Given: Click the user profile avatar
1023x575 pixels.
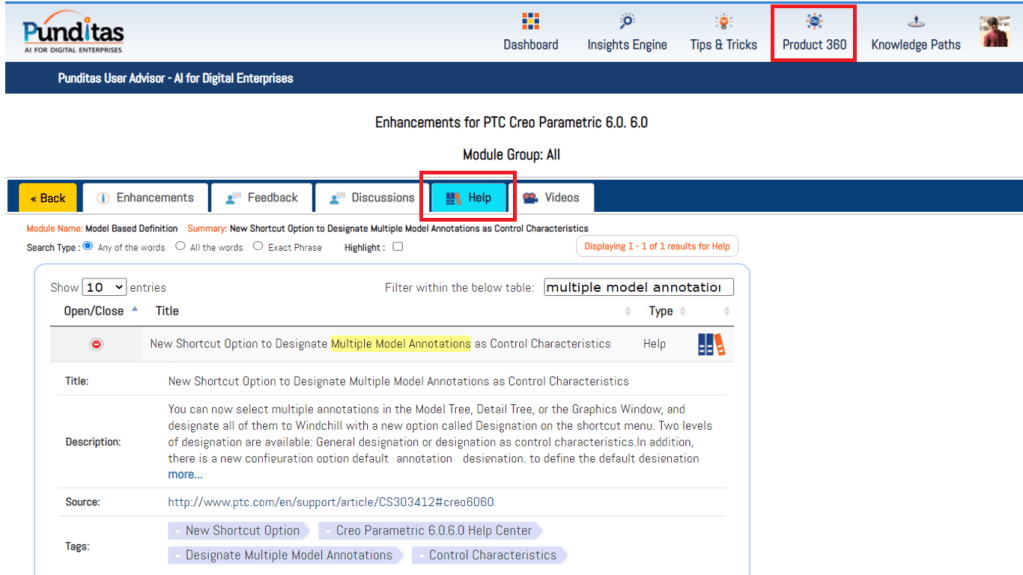Looking at the screenshot, I should [994, 31].
